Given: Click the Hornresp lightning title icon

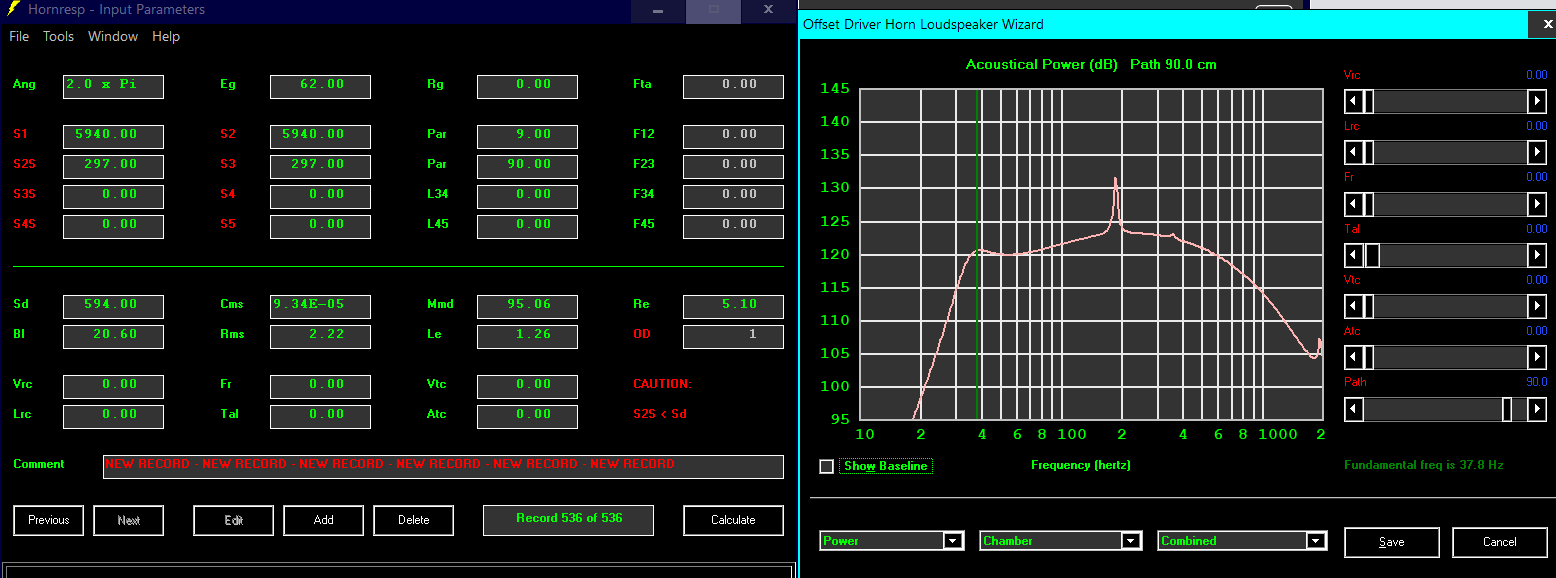Looking at the screenshot, I should click(x=14, y=9).
